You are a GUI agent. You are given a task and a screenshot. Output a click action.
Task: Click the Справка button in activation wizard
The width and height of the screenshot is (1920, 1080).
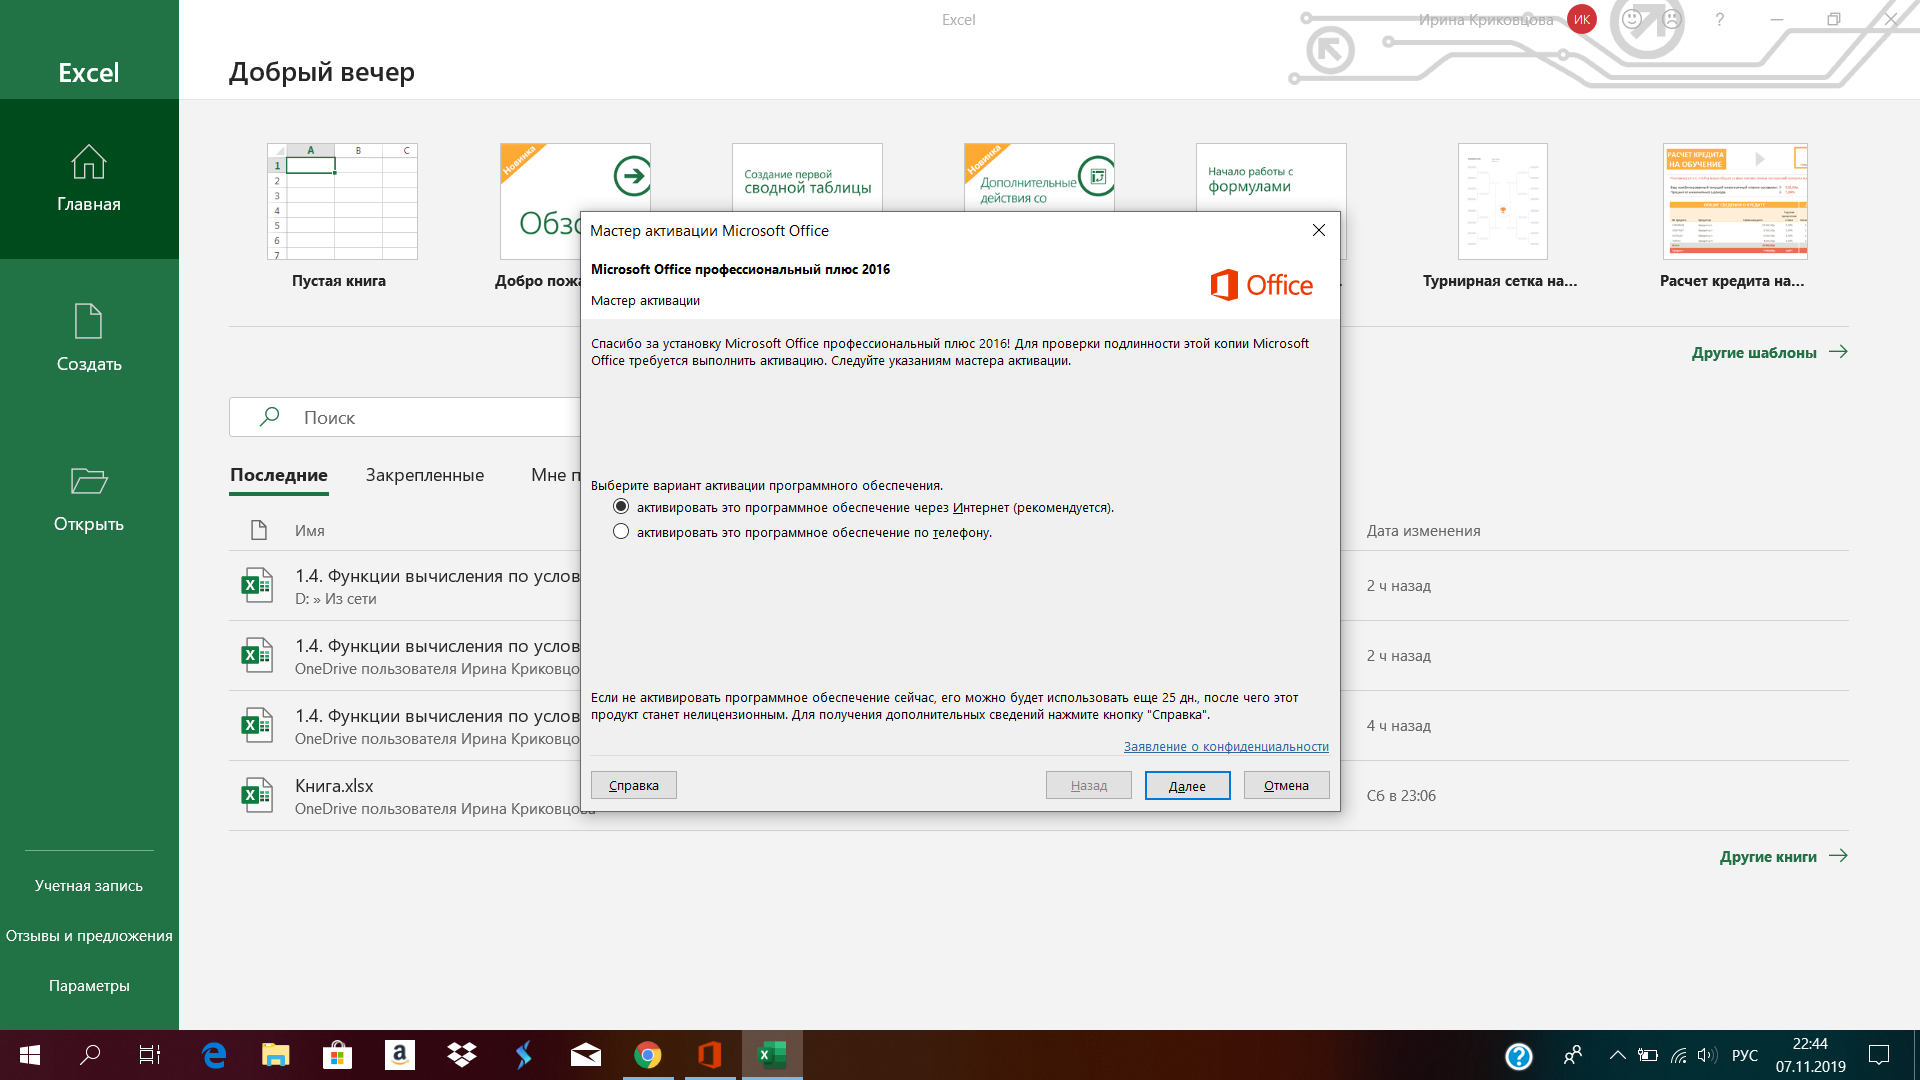pyautogui.click(x=634, y=785)
